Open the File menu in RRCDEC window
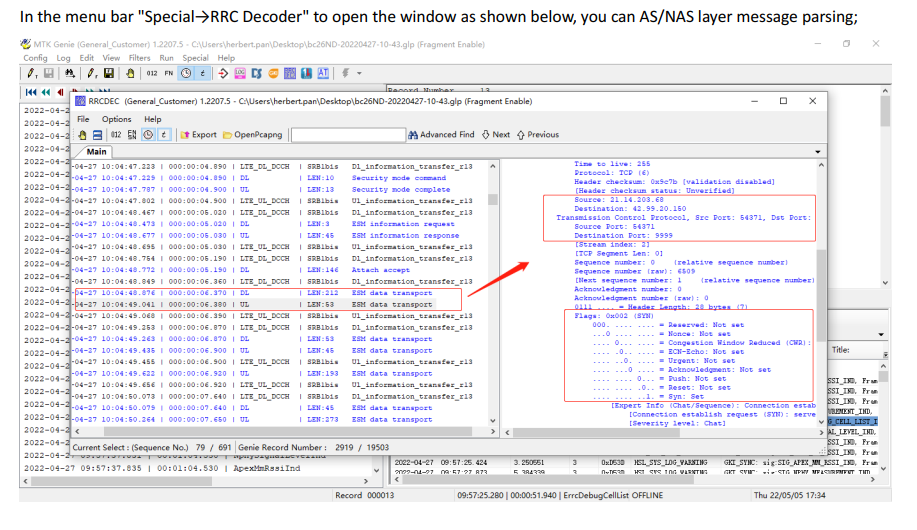The image size is (917, 530). tap(83, 119)
